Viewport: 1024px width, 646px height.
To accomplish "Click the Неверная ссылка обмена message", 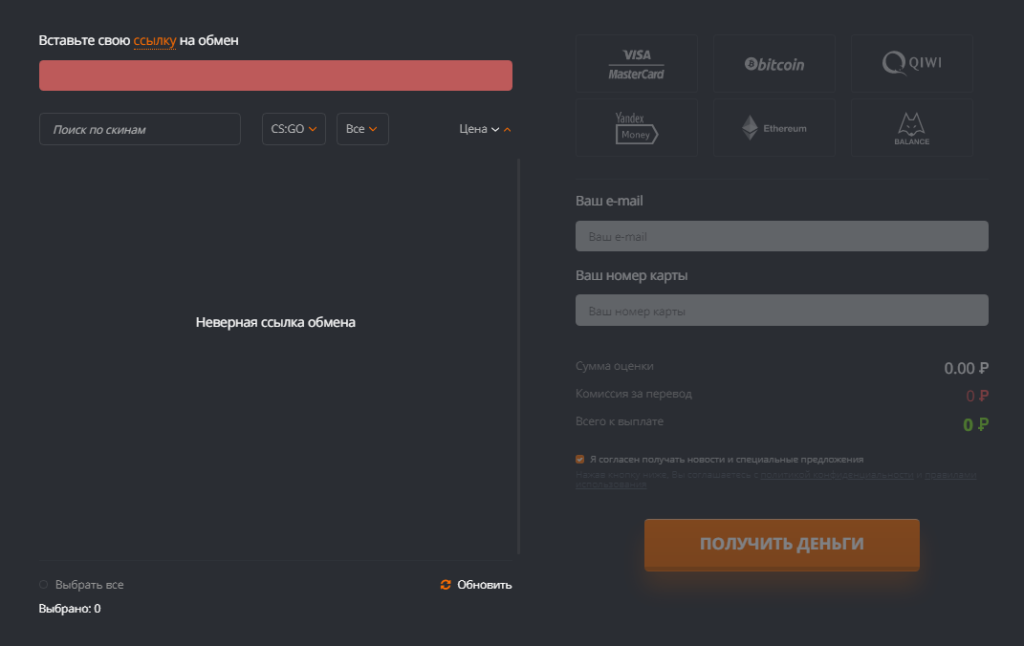I will [276, 322].
